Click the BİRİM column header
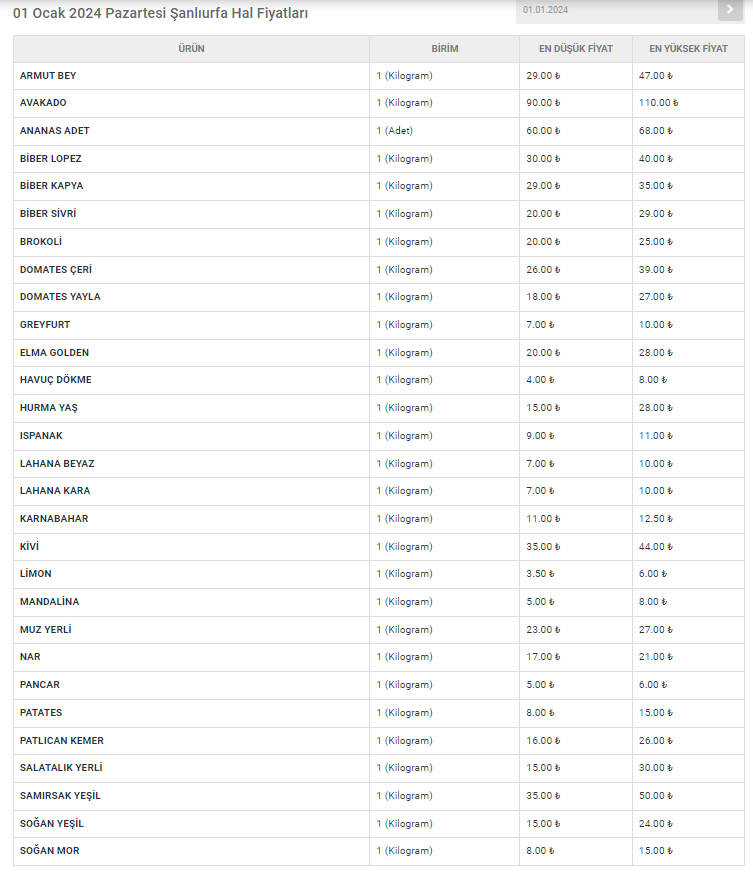The width and height of the screenshot is (753, 875). (445, 49)
